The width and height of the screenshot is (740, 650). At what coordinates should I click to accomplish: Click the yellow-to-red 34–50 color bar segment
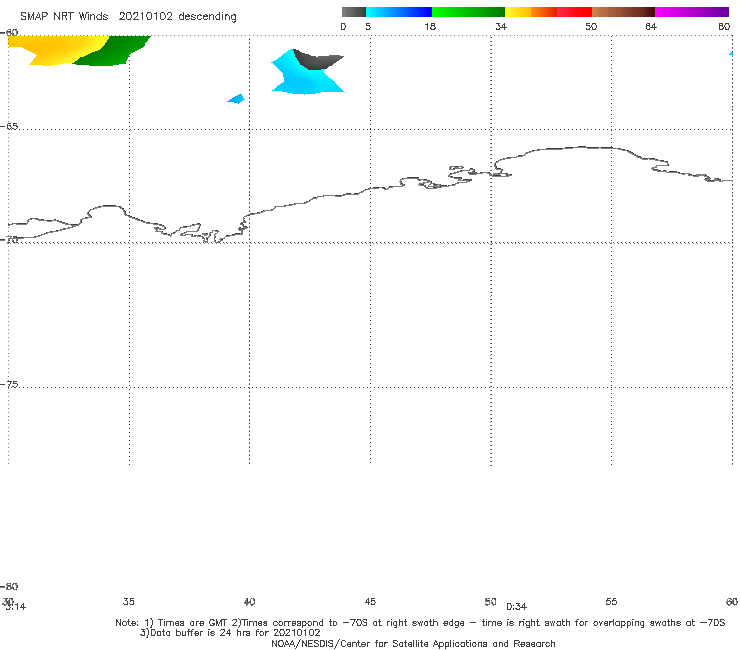(548, 12)
